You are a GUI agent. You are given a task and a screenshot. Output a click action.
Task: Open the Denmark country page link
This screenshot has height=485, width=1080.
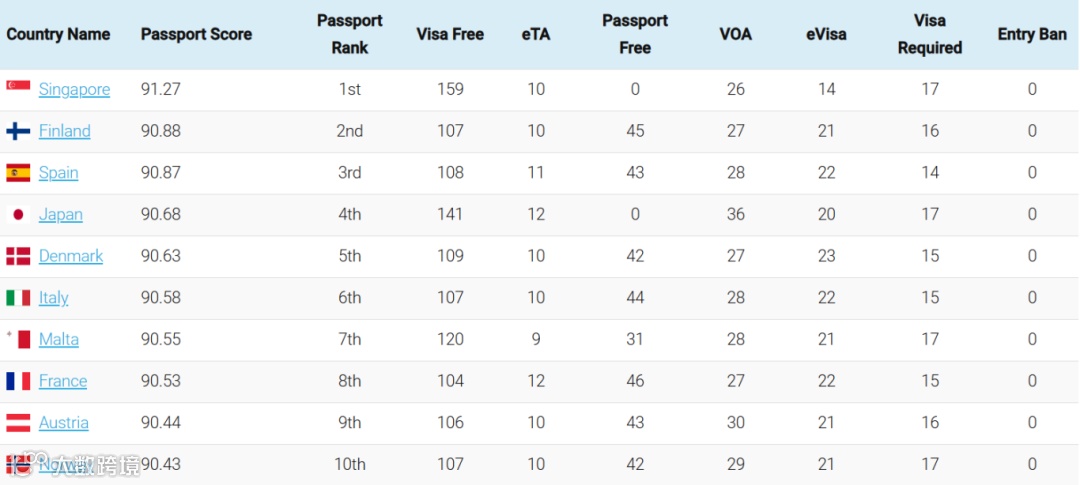coord(71,256)
